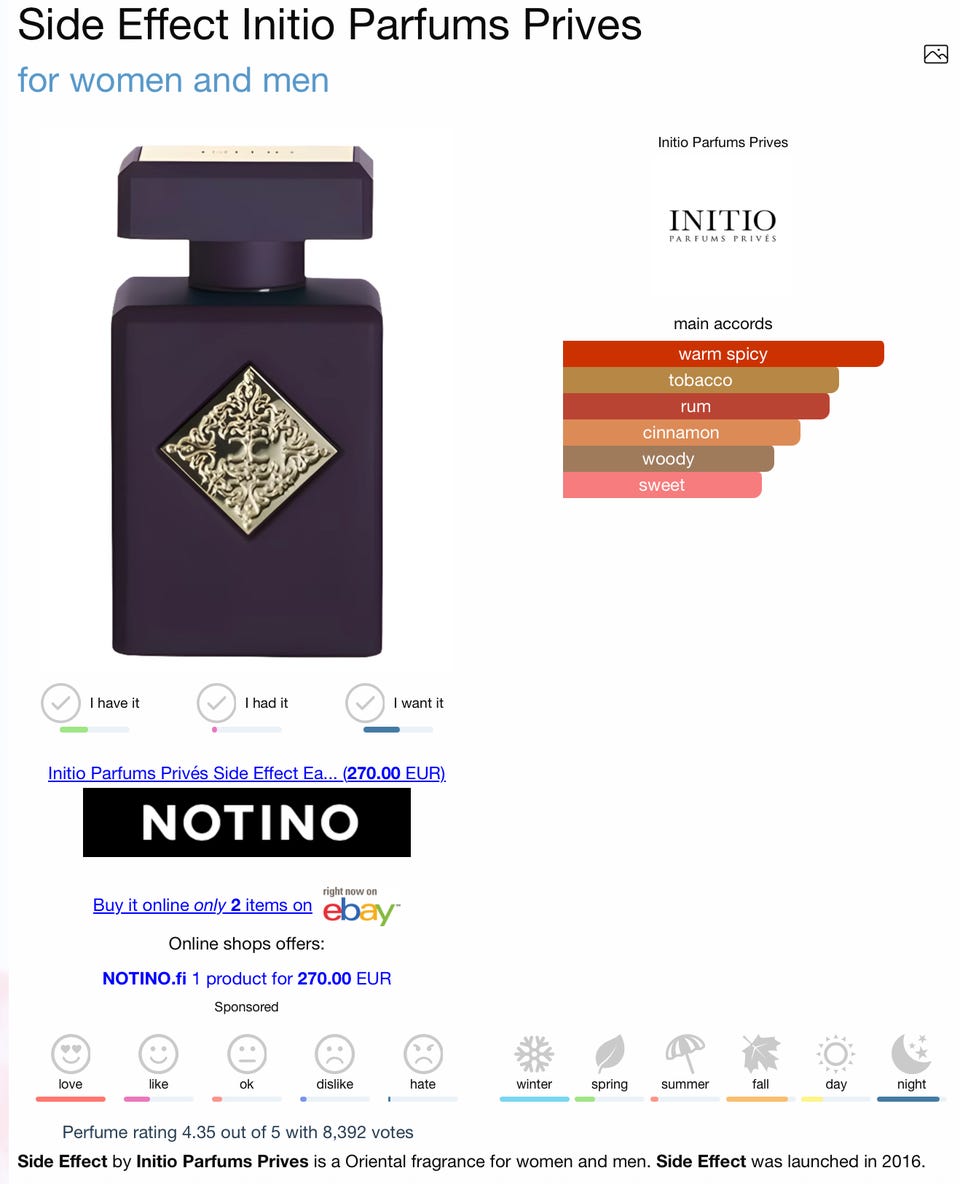Viewport: 960px width, 1184px height.
Task: Toggle the I had it checkmark
Action: click(216, 703)
